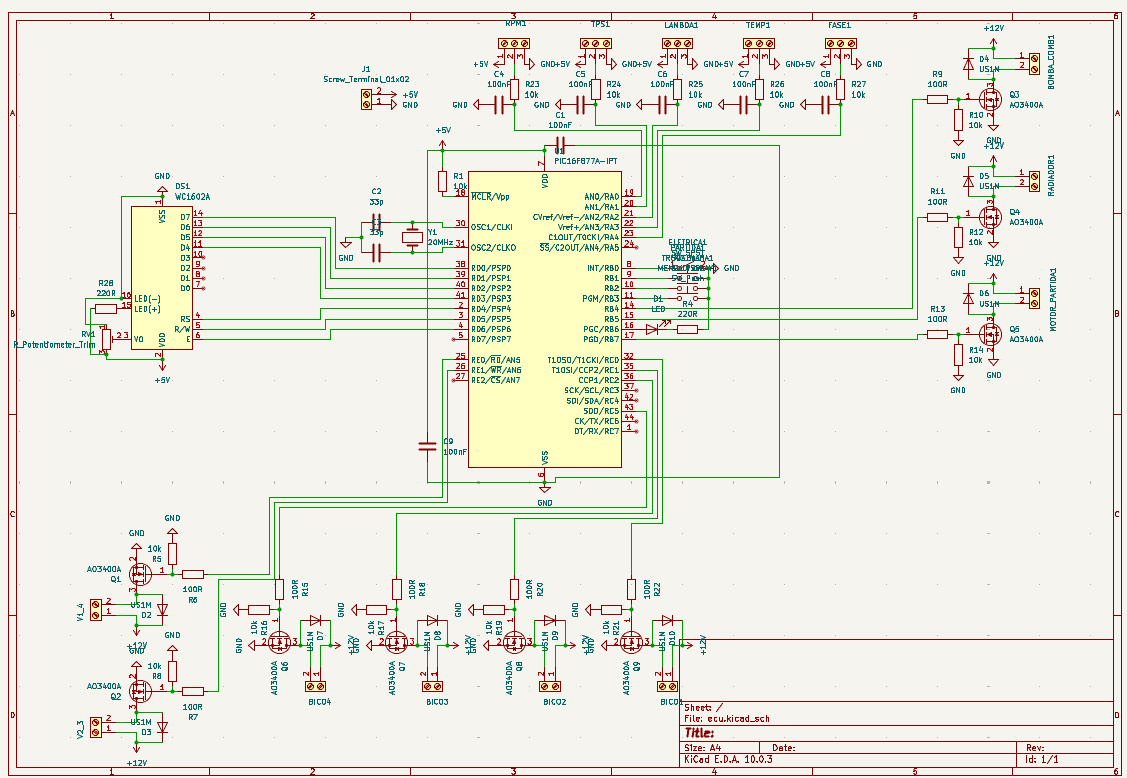Pick the TPS1 three-pin connector symbol
1127x778 pixels.
(x=596, y=43)
